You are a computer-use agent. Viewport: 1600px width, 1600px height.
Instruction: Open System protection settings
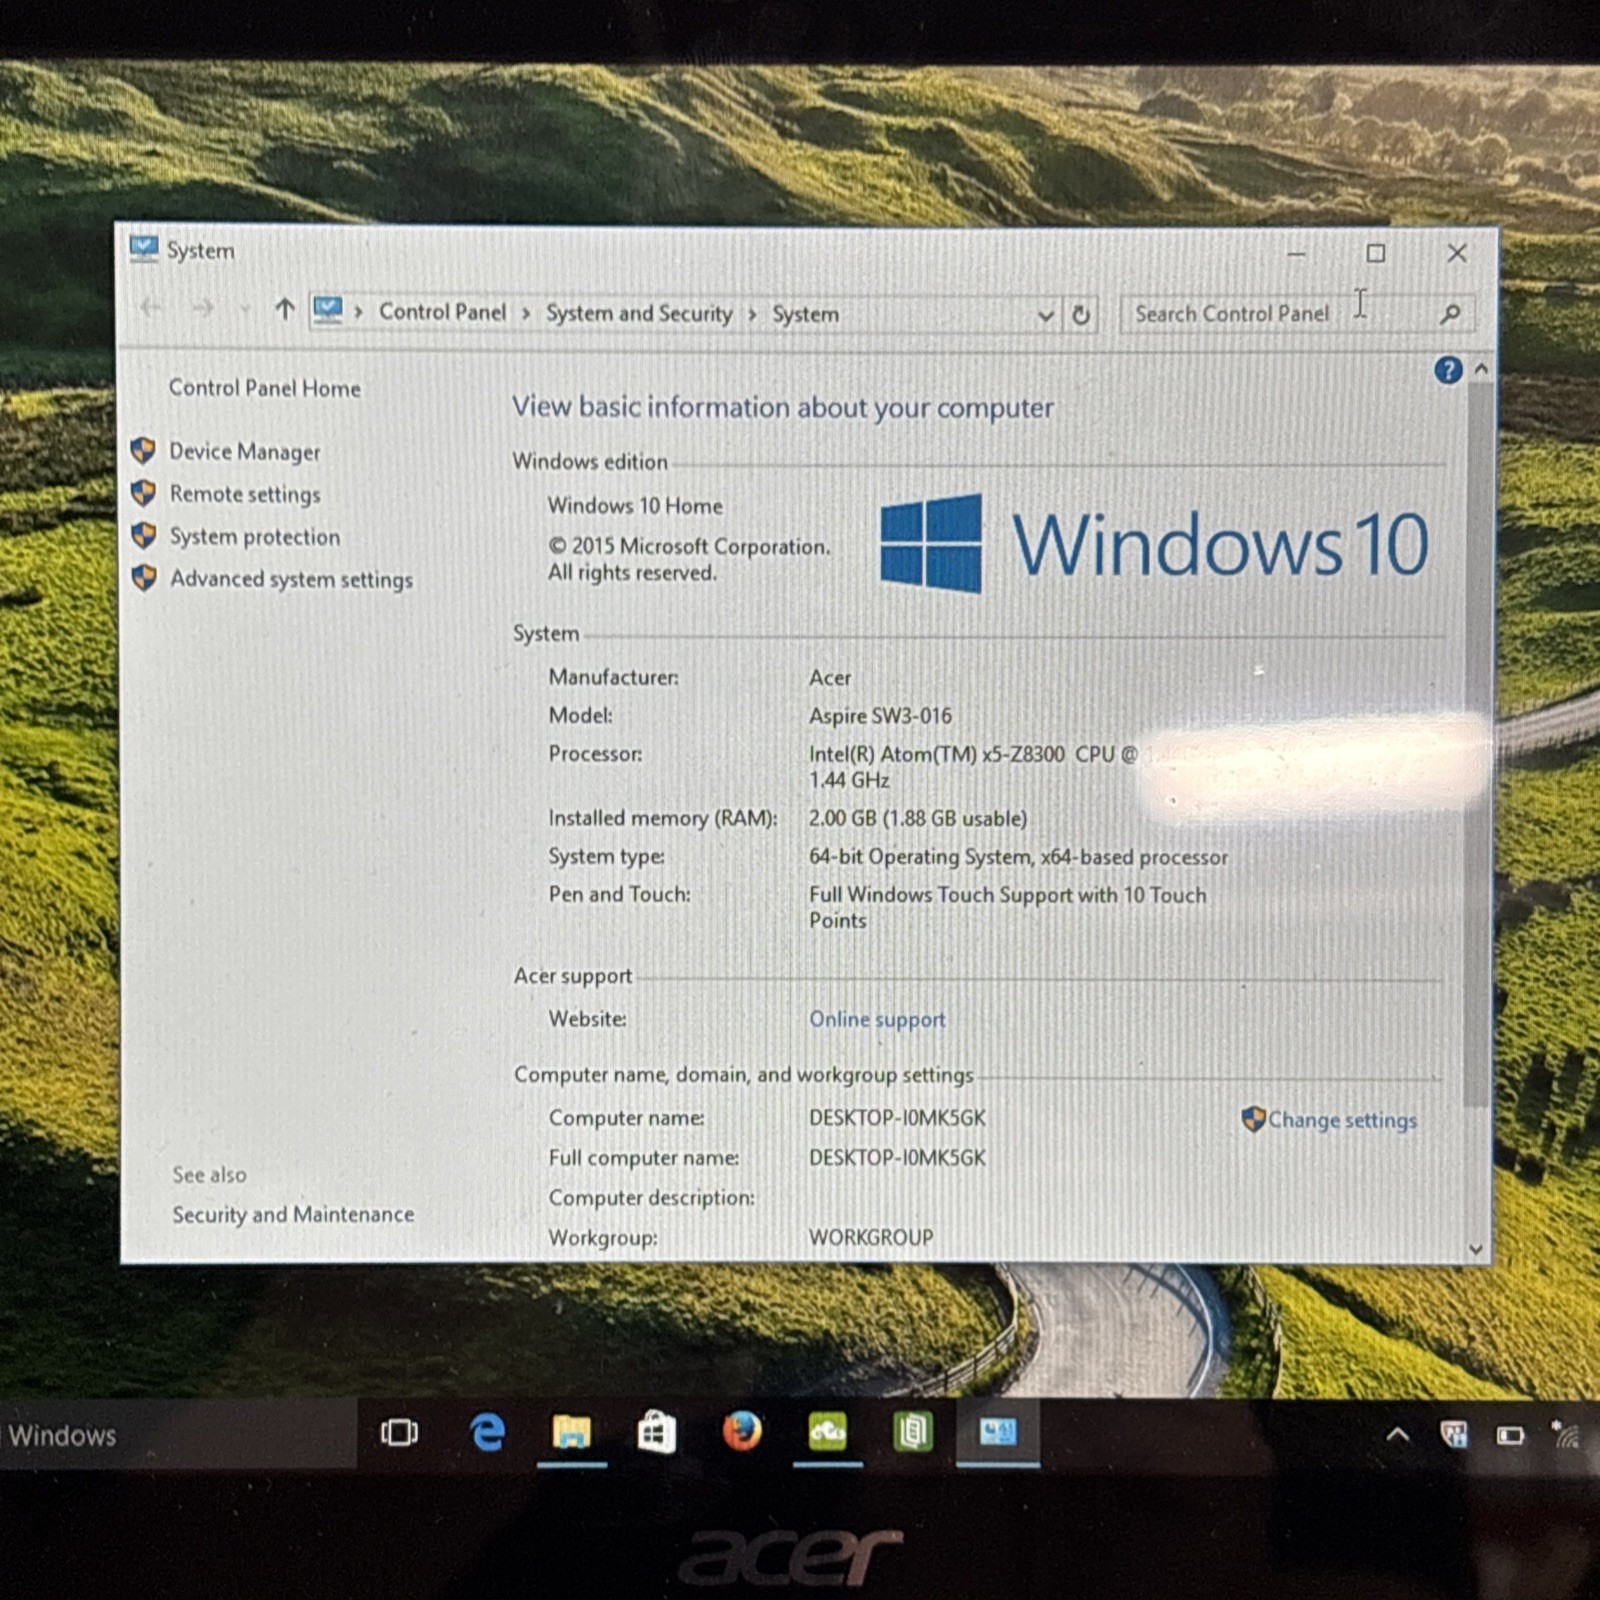[254, 537]
